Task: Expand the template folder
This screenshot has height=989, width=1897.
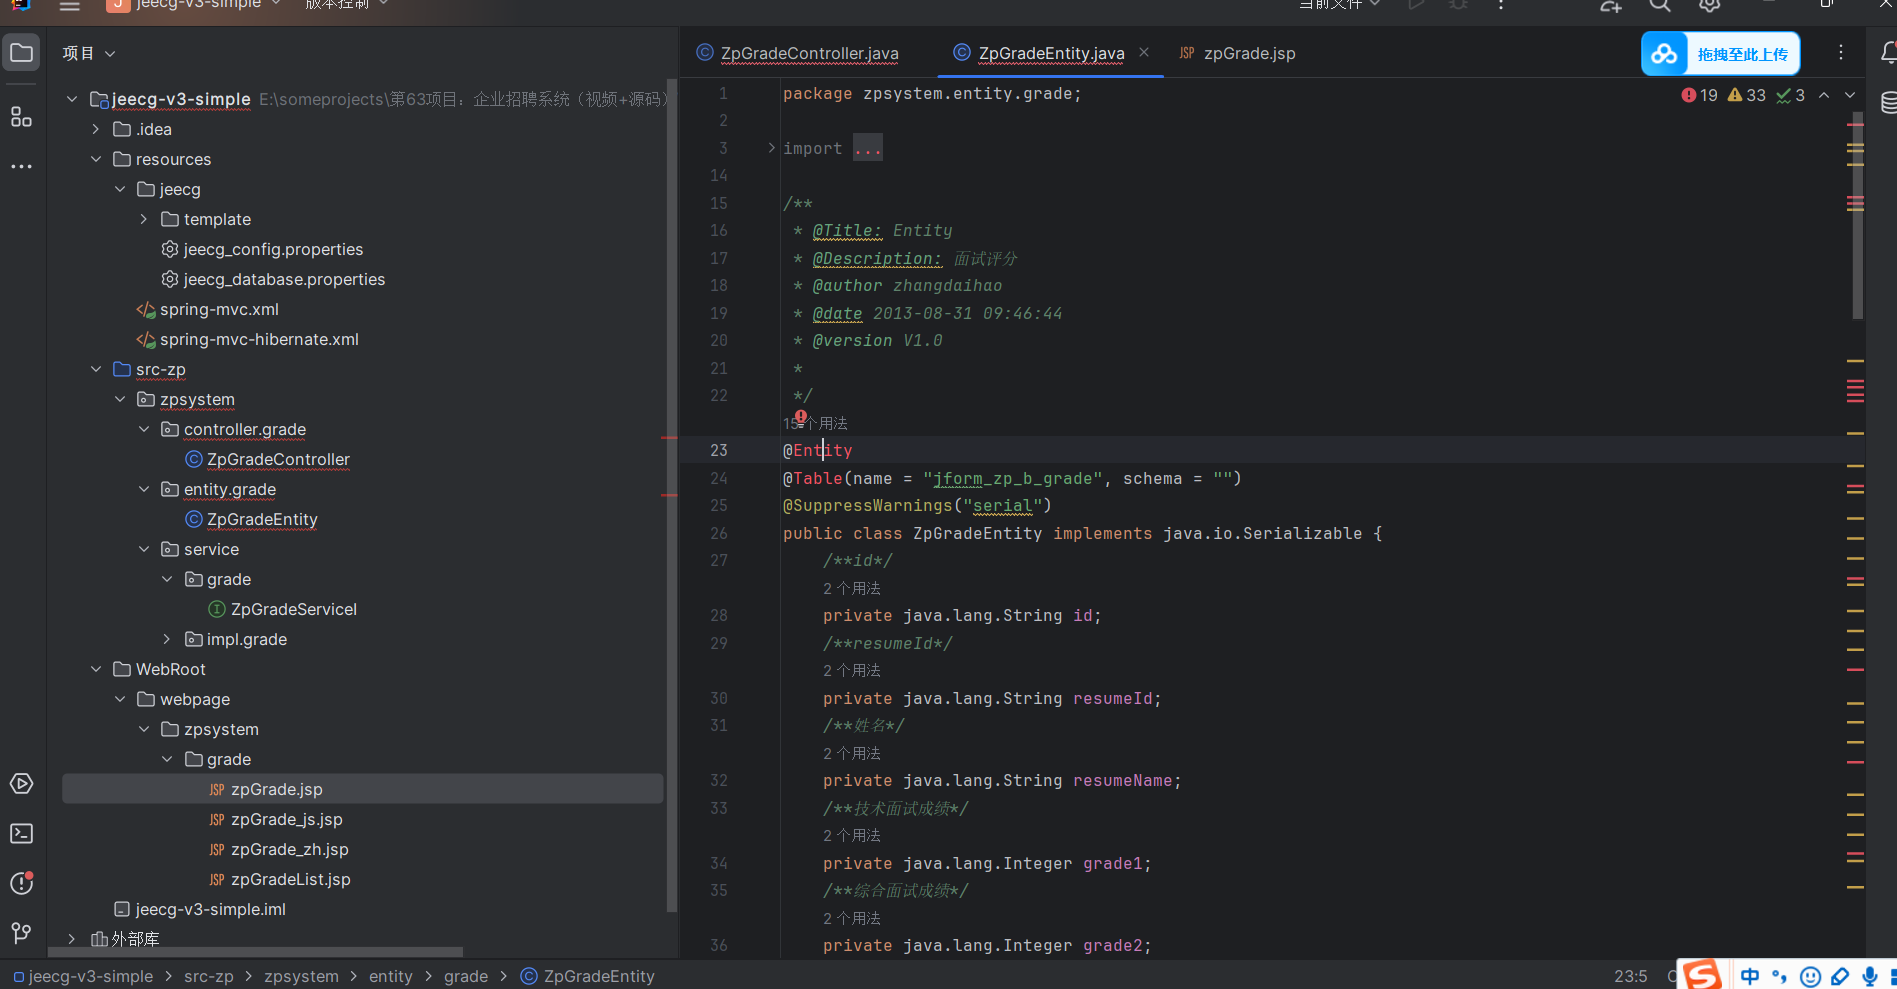Action: click(144, 219)
